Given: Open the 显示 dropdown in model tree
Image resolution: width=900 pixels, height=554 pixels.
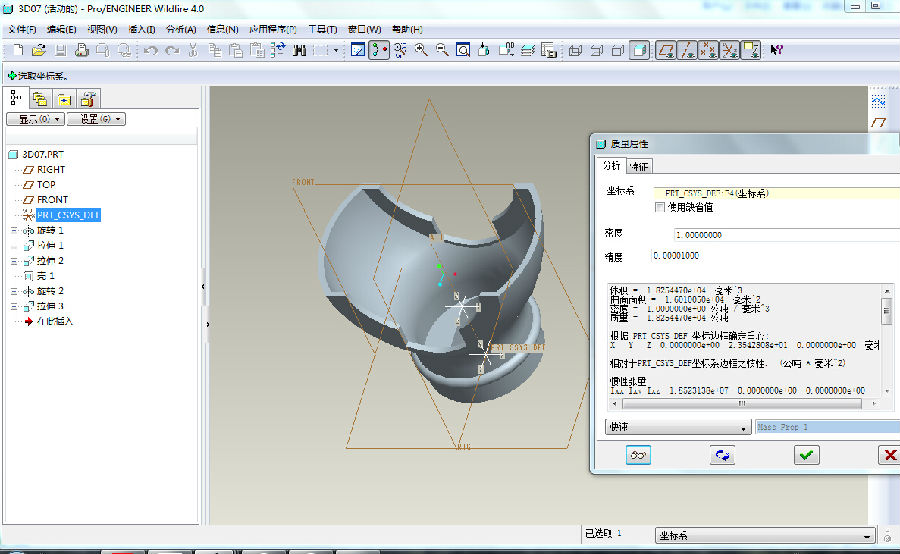Looking at the screenshot, I should (x=35, y=119).
